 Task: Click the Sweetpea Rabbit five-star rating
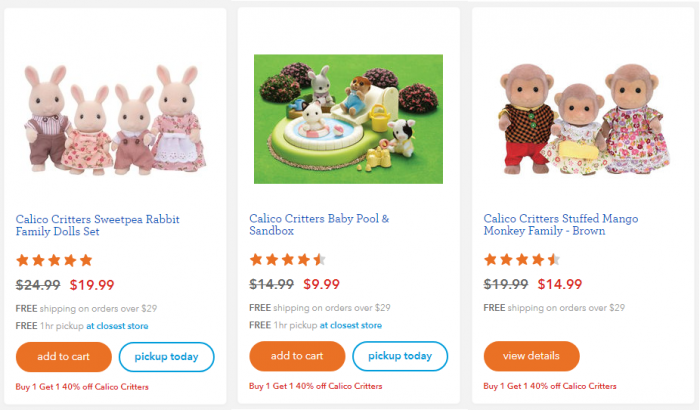pos(55,260)
